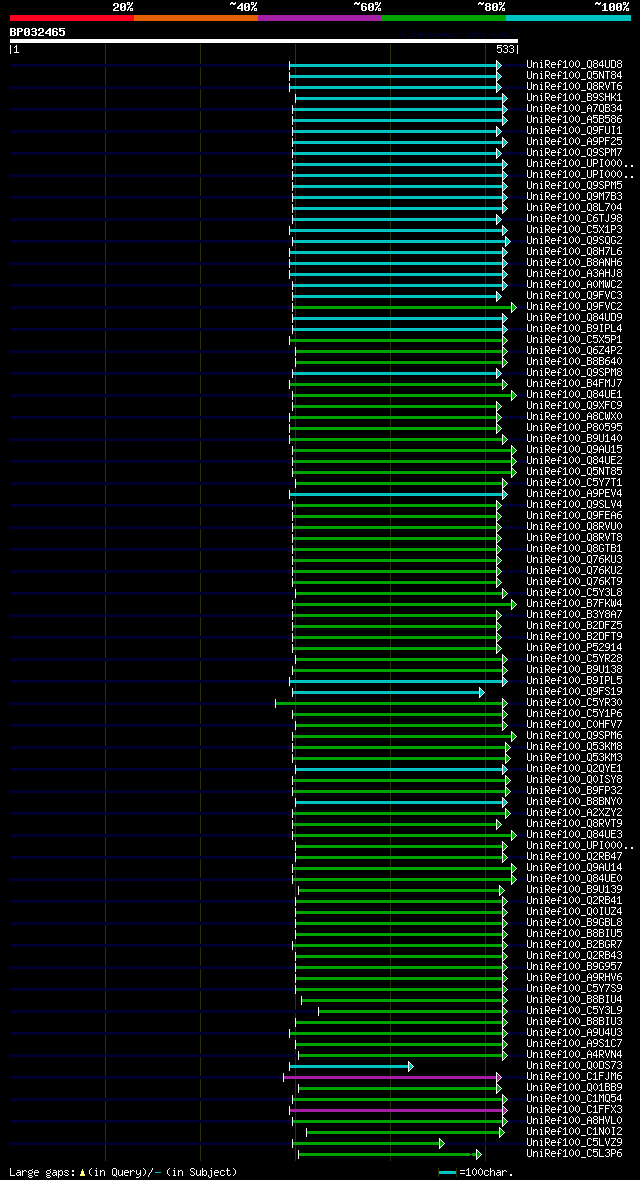Select the UniRef100_Q76KU3 label

(574, 559)
